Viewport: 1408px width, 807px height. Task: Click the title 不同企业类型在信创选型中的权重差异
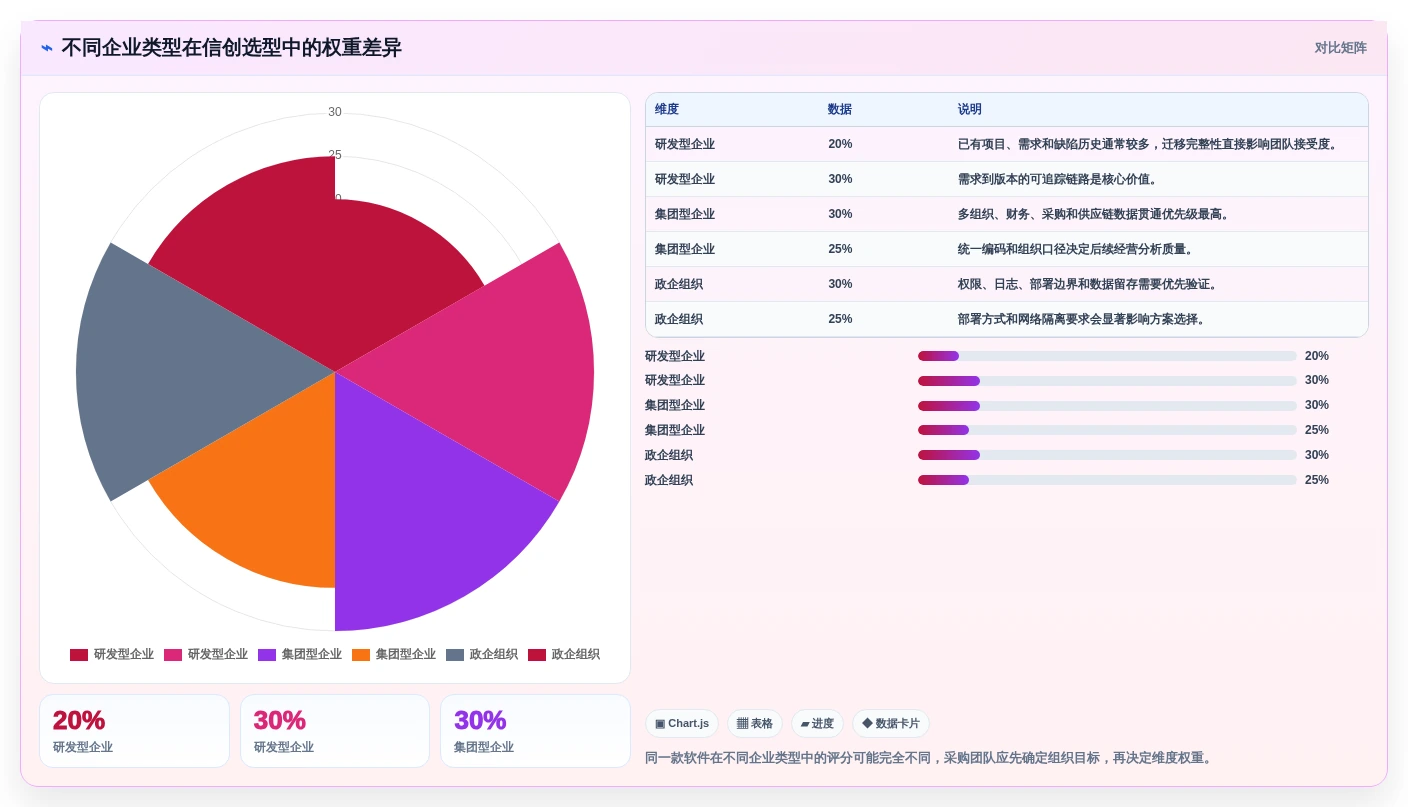[x=231, y=48]
